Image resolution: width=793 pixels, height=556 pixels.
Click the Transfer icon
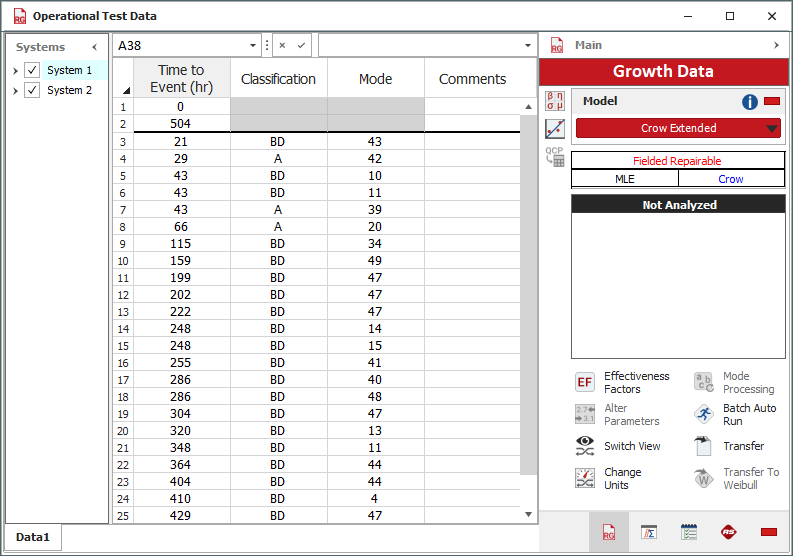click(704, 446)
